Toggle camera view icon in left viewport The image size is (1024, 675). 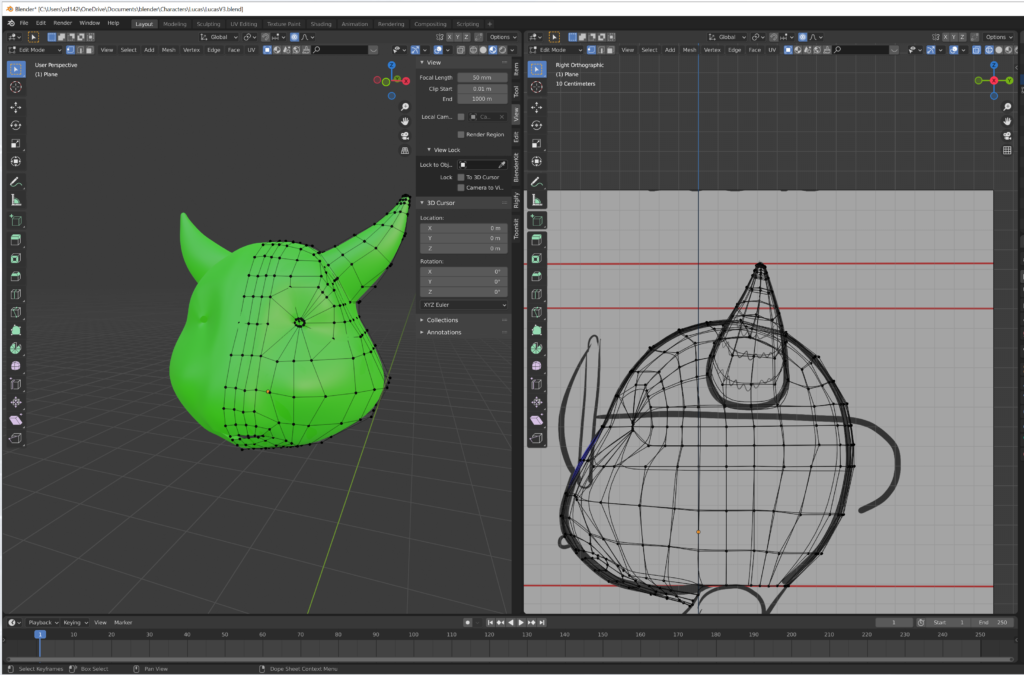point(405,136)
